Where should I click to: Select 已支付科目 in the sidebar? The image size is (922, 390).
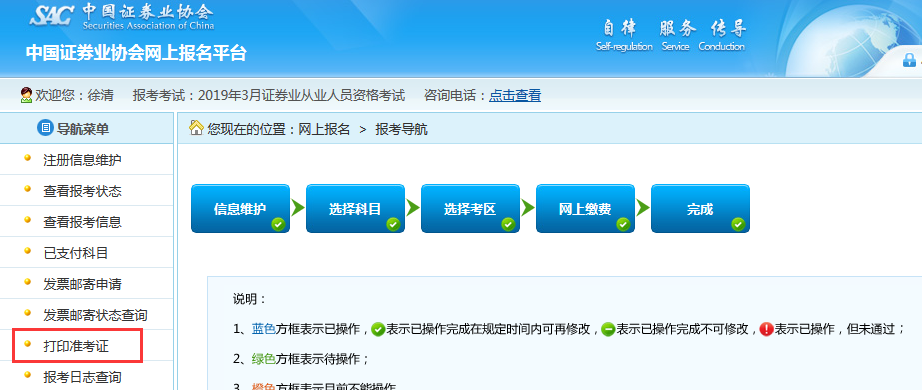tap(76, 253)
